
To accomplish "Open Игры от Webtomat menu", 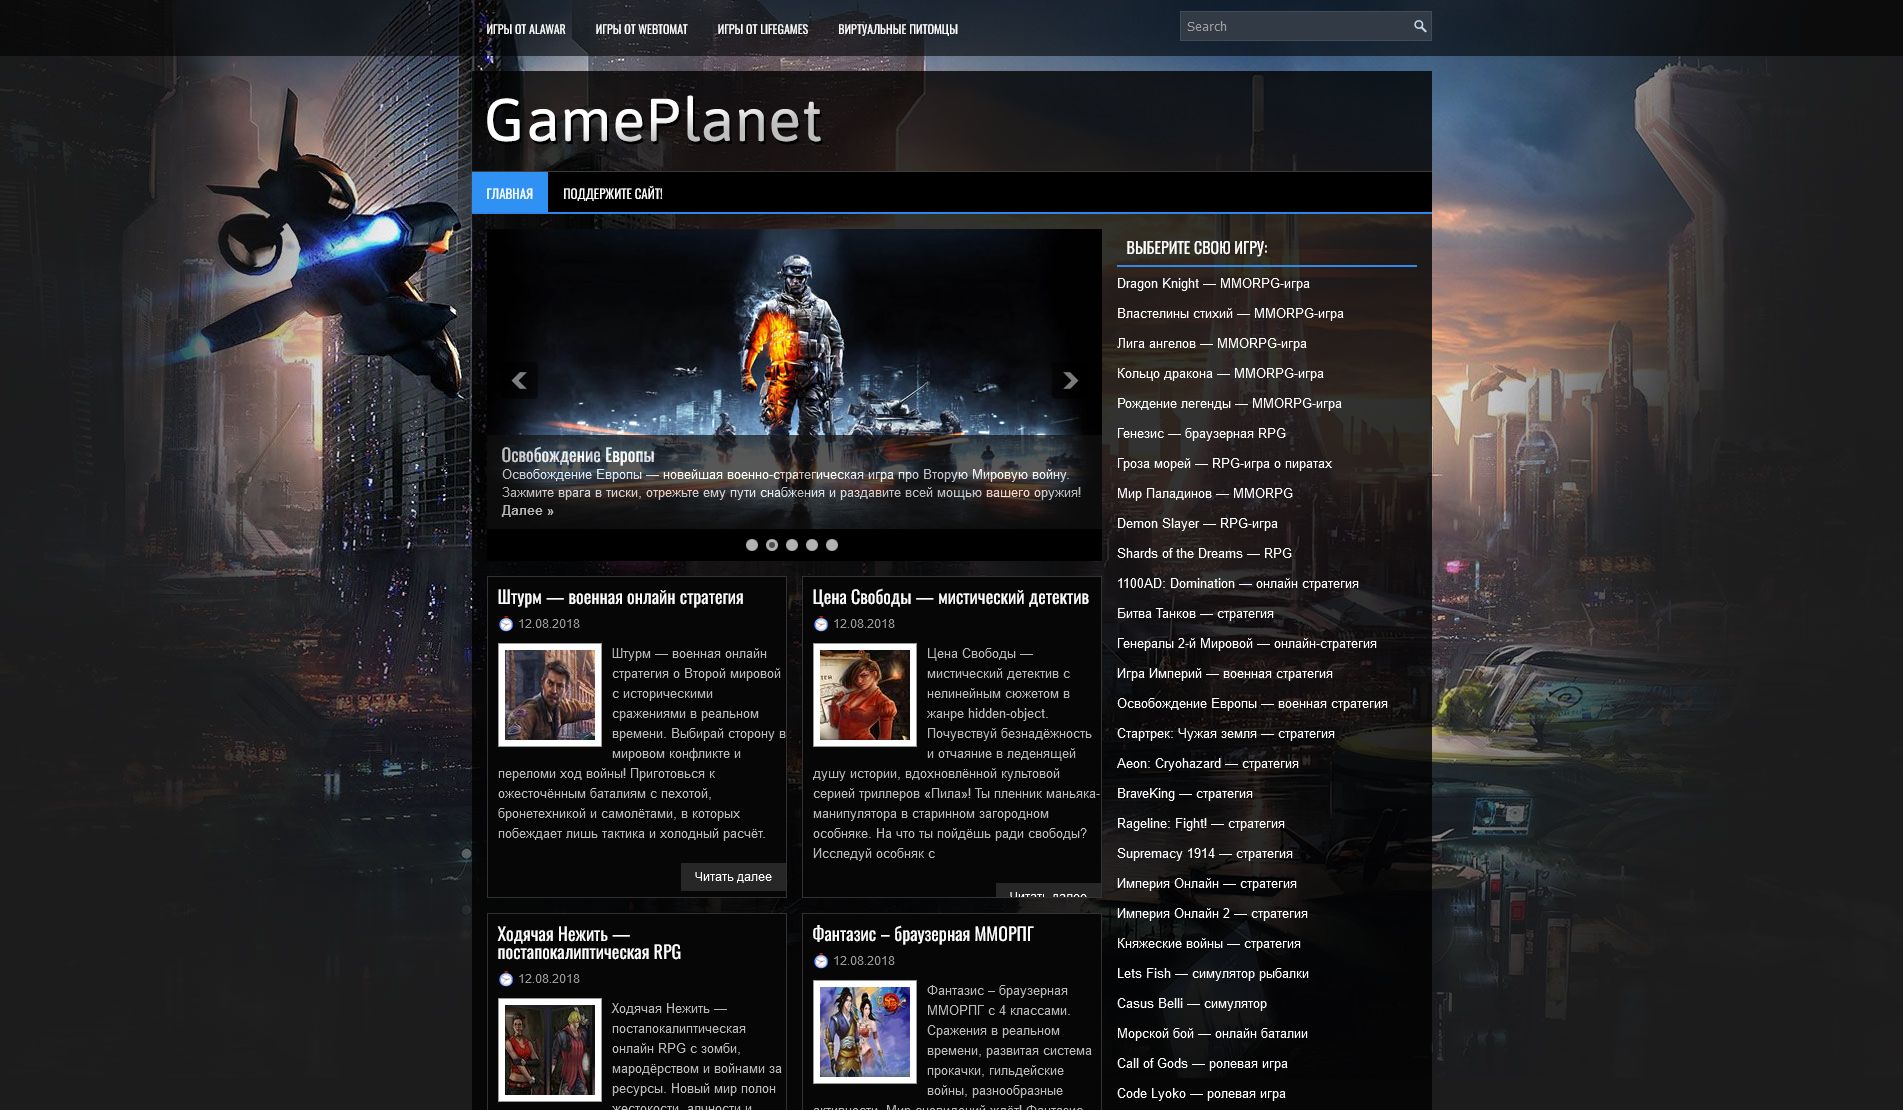I will pyautogui.click(x=641, y=29).
